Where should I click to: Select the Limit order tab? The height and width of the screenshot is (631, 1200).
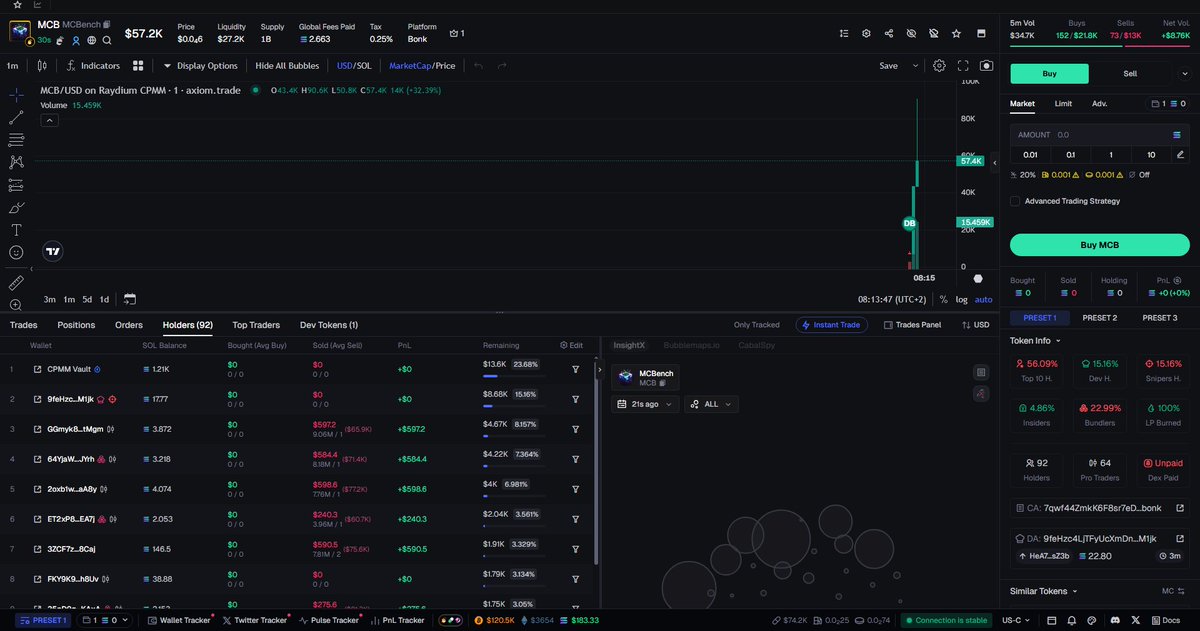[x=1063, y=103]
